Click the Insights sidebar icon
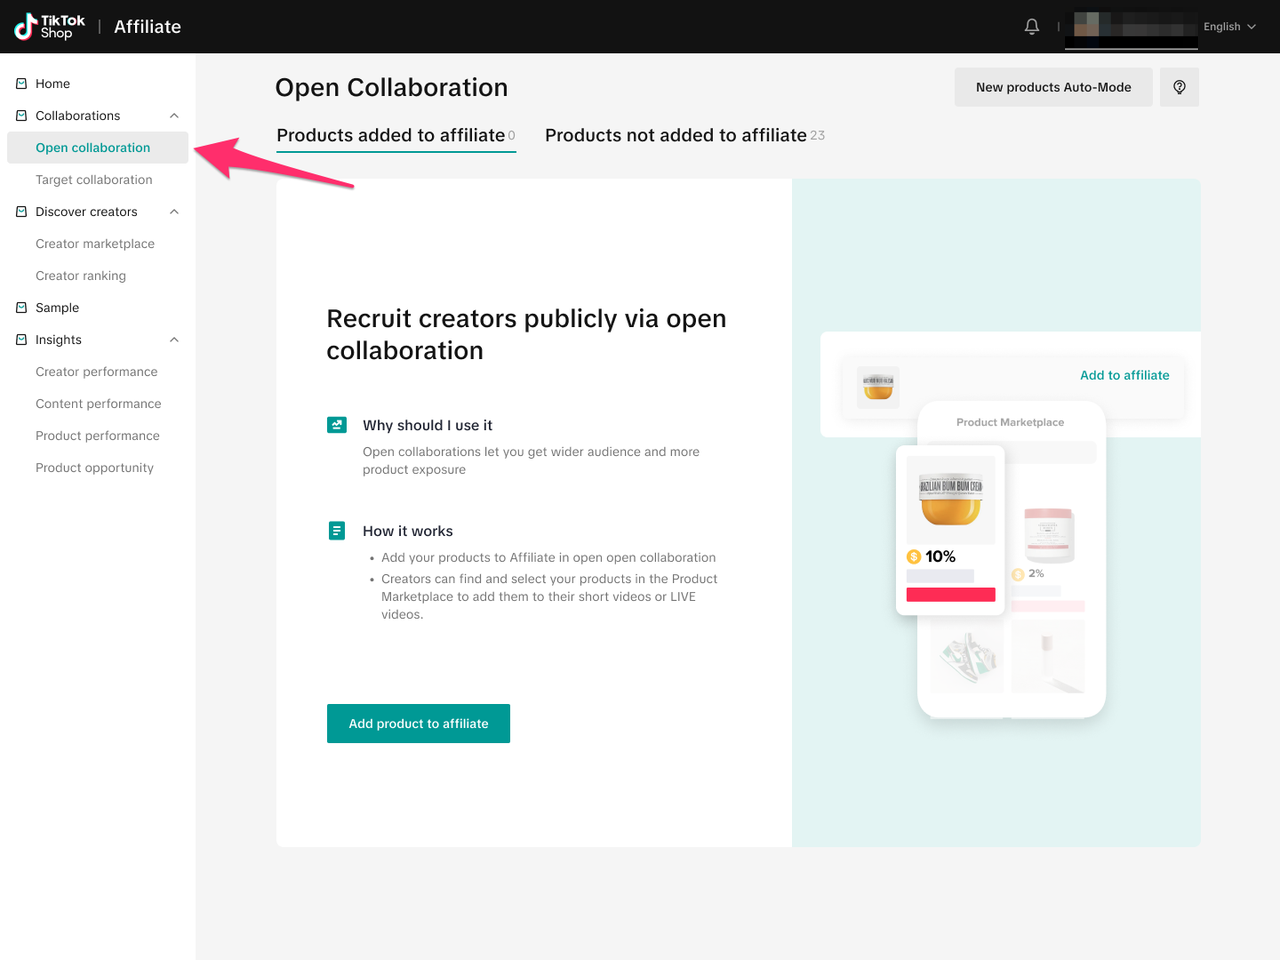Viewport: 1280px width, 960px height. [x=21, y=340]
